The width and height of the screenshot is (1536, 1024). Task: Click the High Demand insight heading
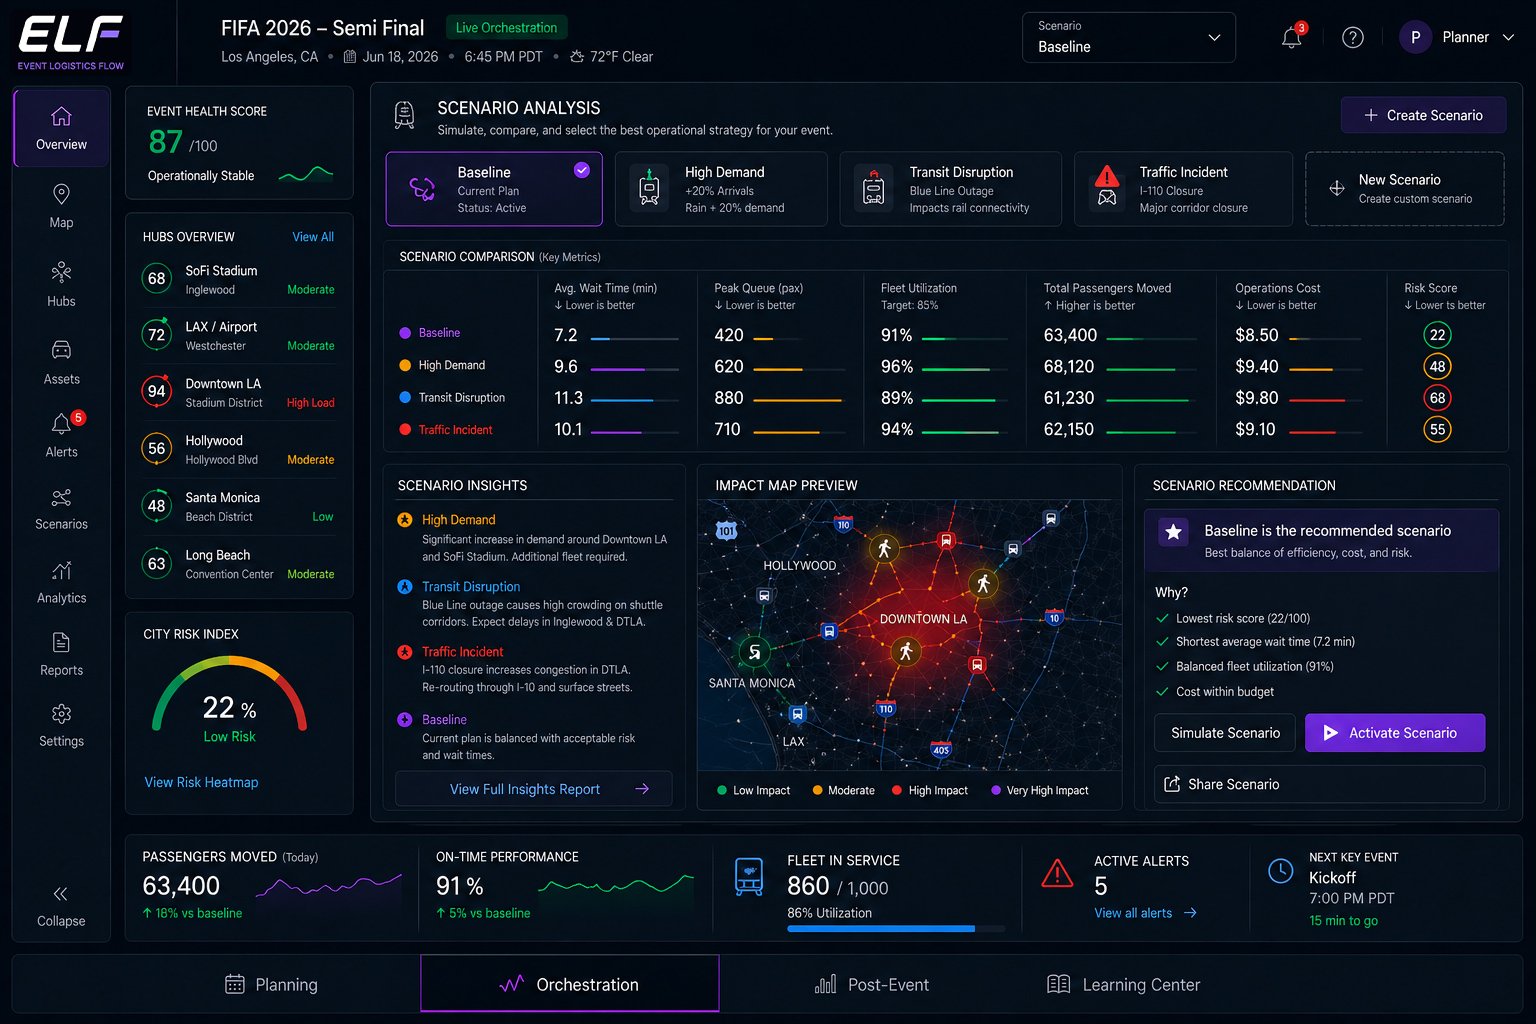(x=459, y=520)
